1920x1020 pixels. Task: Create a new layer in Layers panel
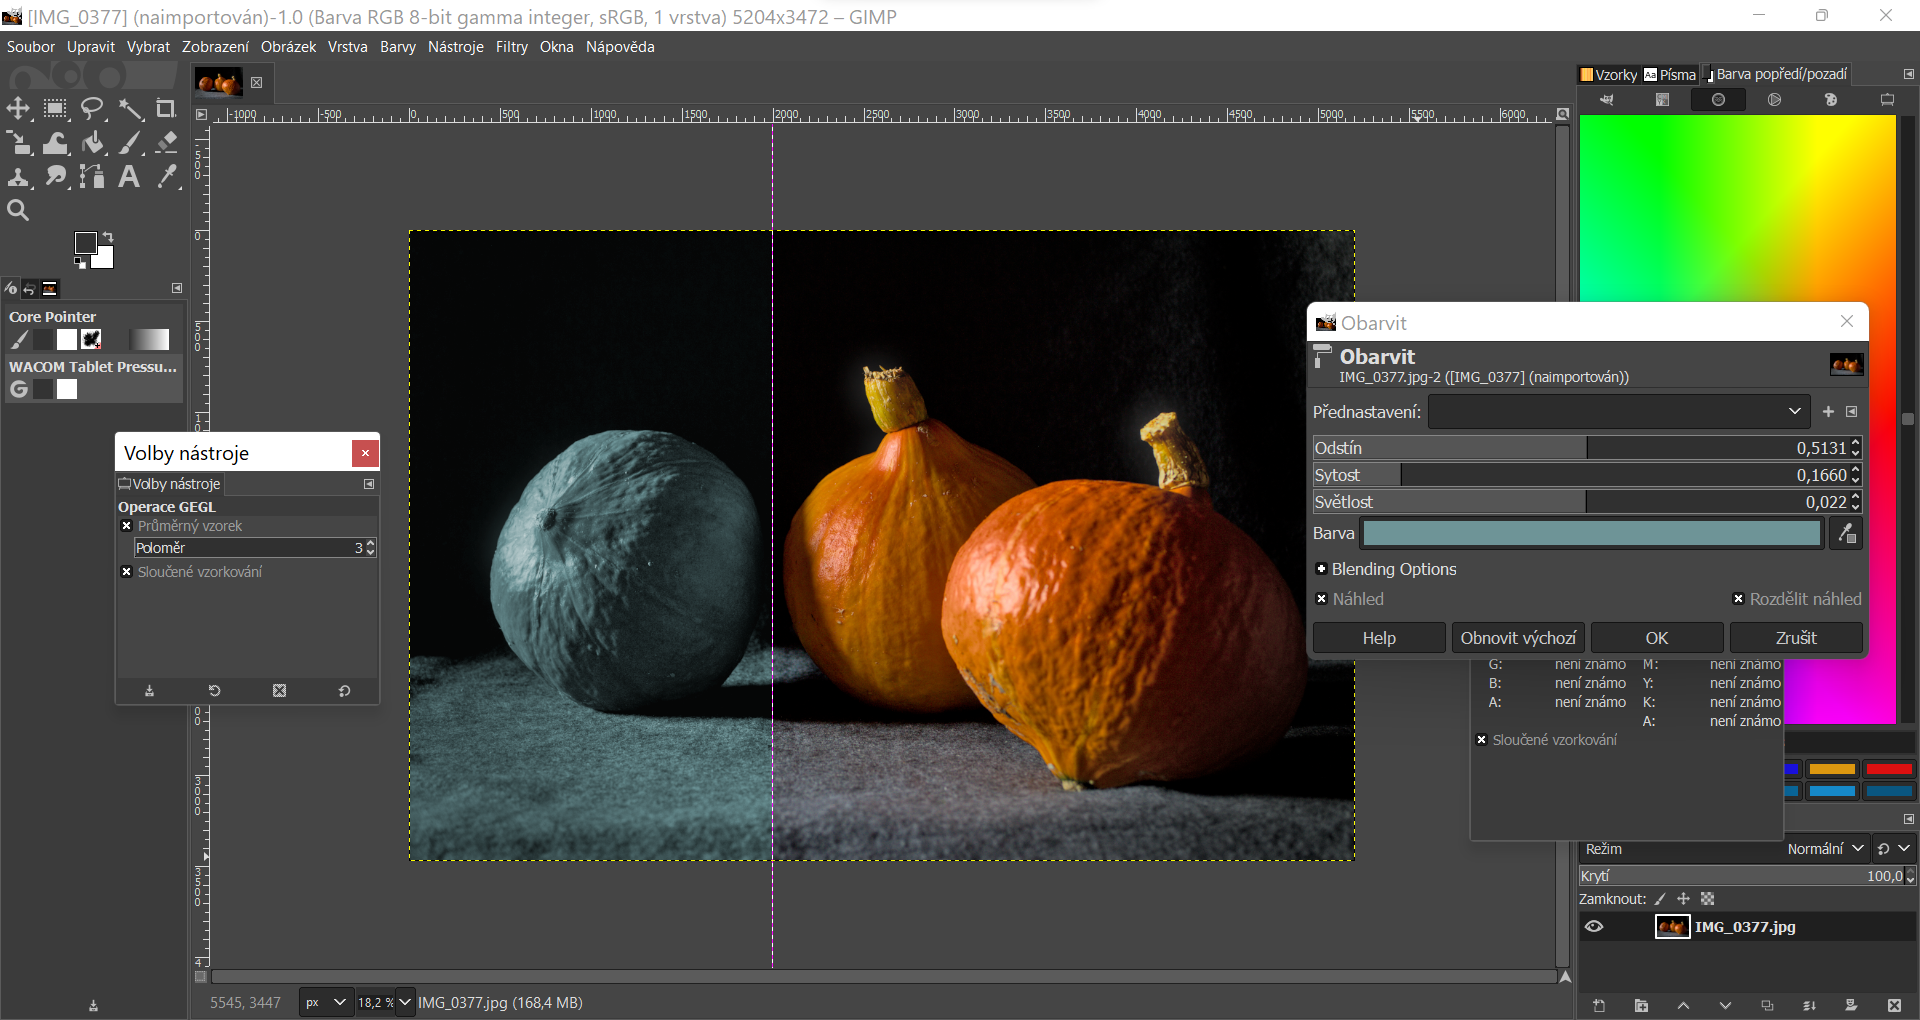(1599, 1005)
